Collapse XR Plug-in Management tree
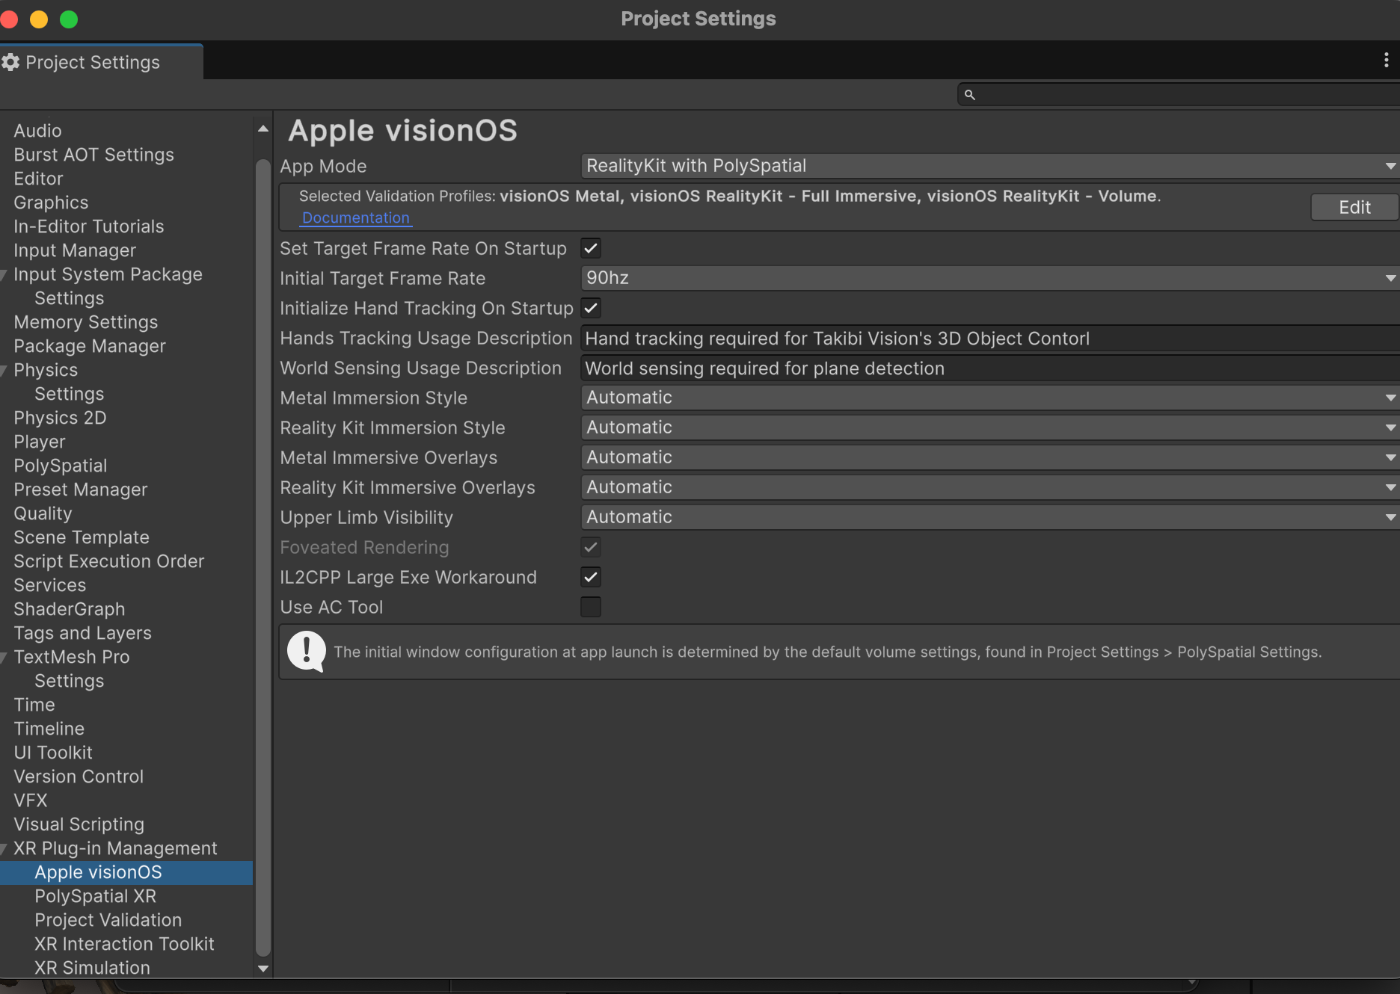Viewport: 1400px width, 994px height. 5,849
